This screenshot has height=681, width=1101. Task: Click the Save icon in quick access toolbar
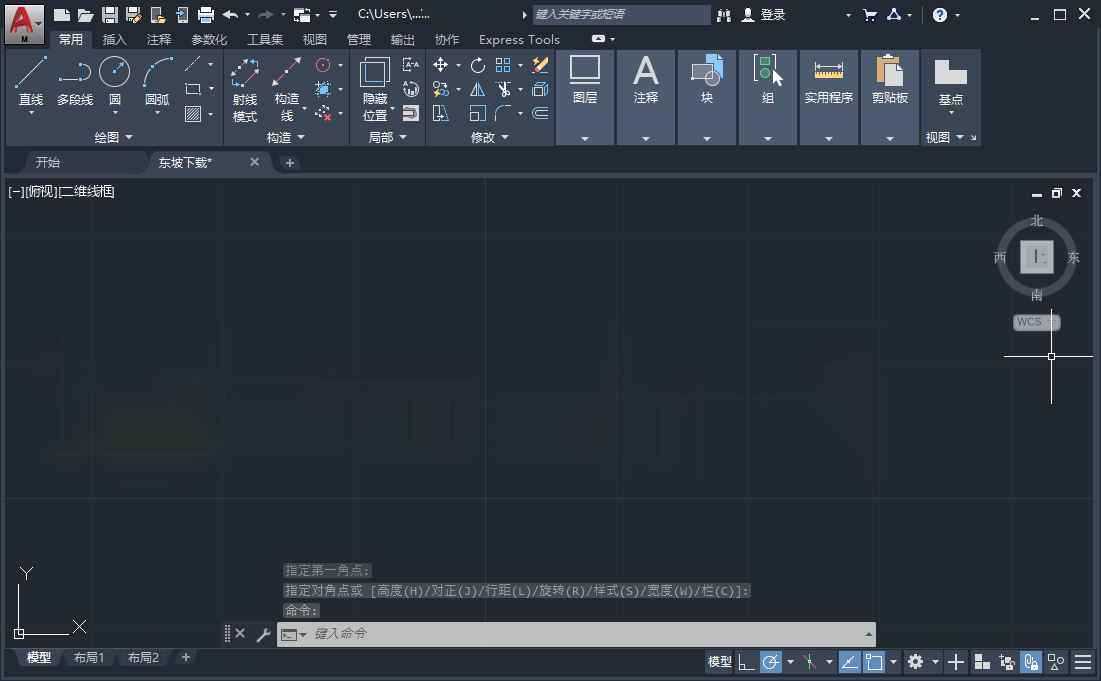pyautogui.click(x=110, y=15)
